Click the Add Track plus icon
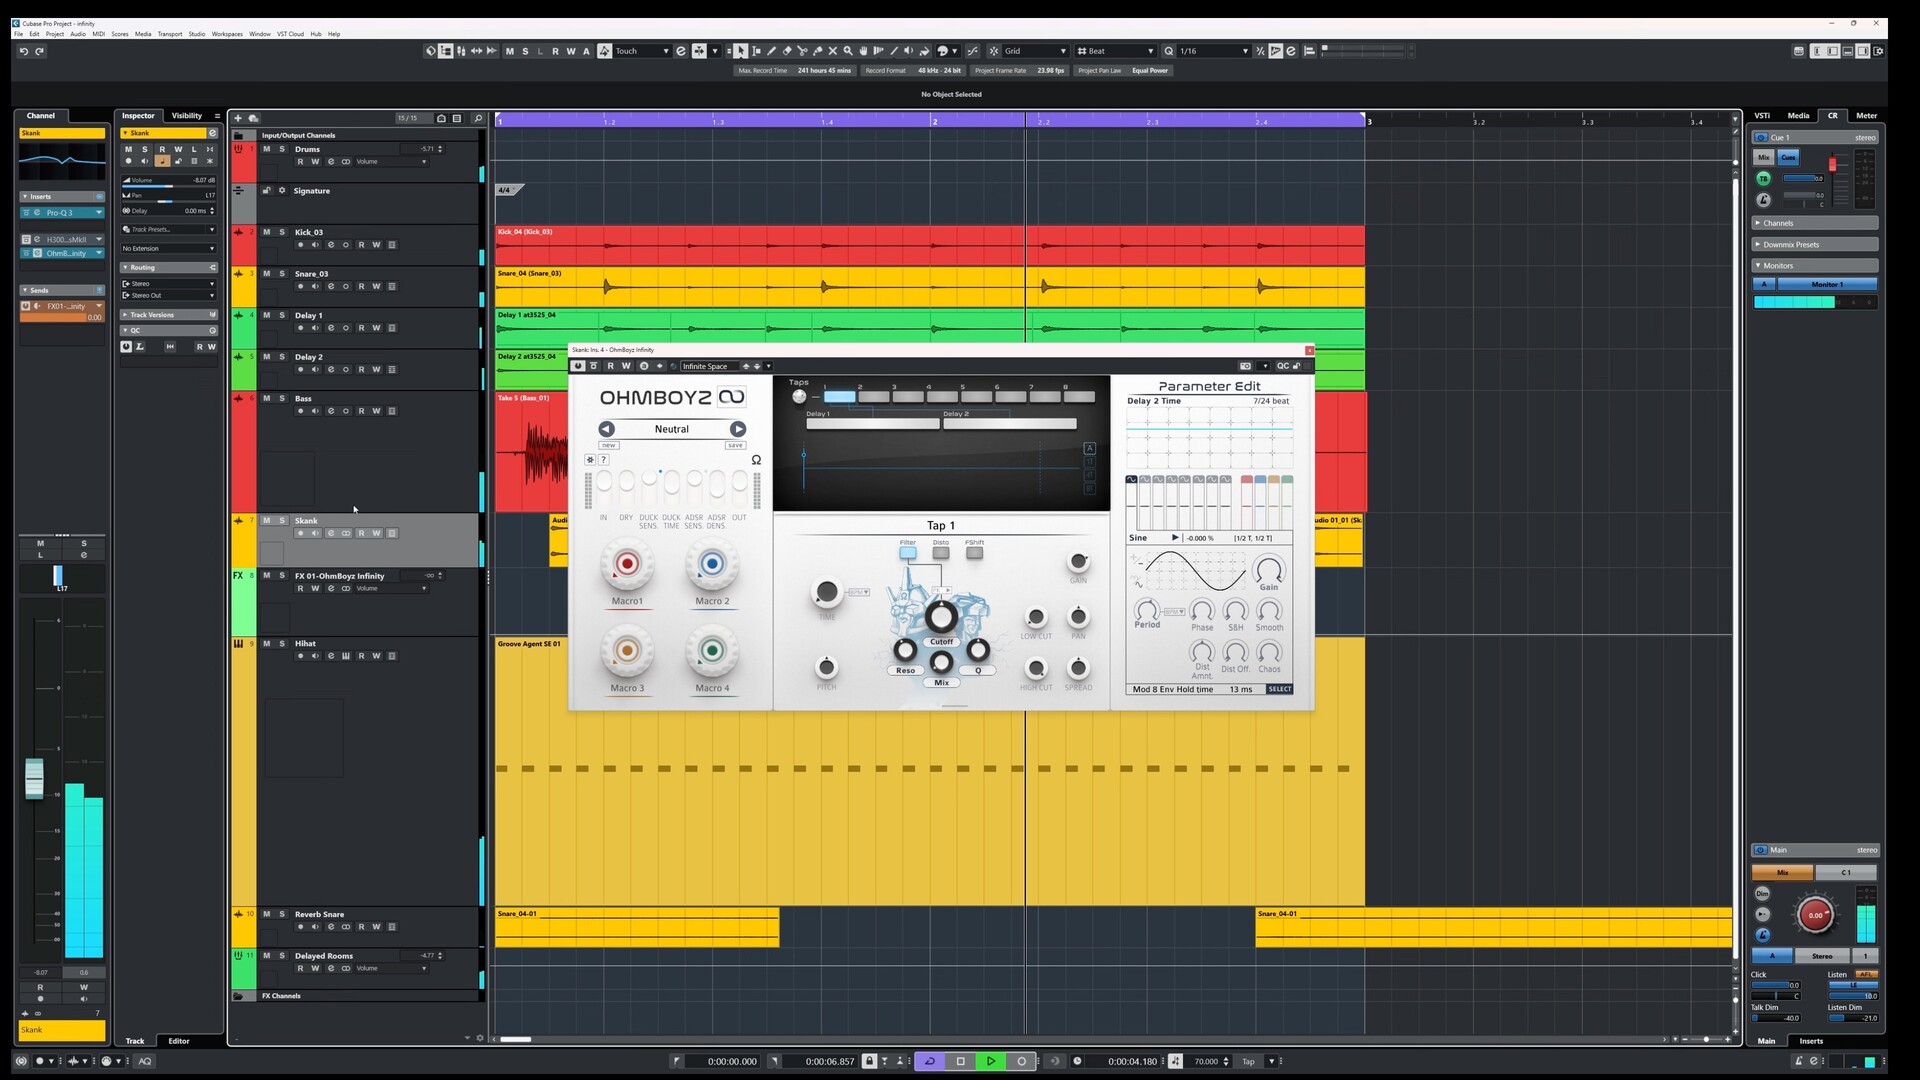The height and width of the screenshot is (1080, 1920). [x=238, y=118]
